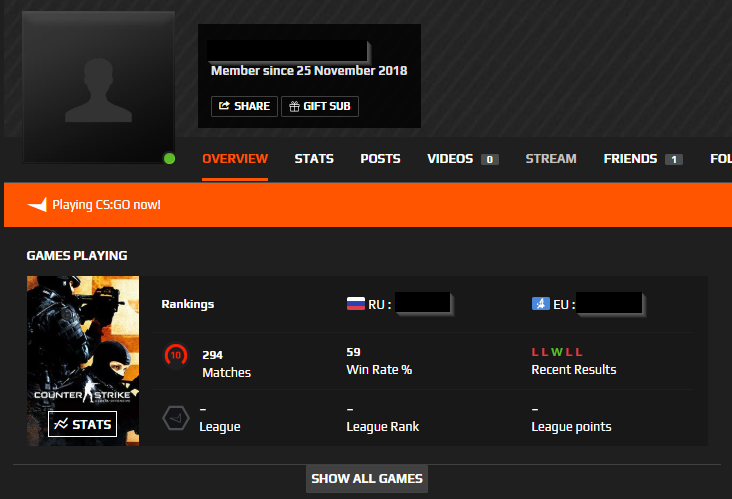Click the Gift Sub button
The image size is (732, 499).
320,106
